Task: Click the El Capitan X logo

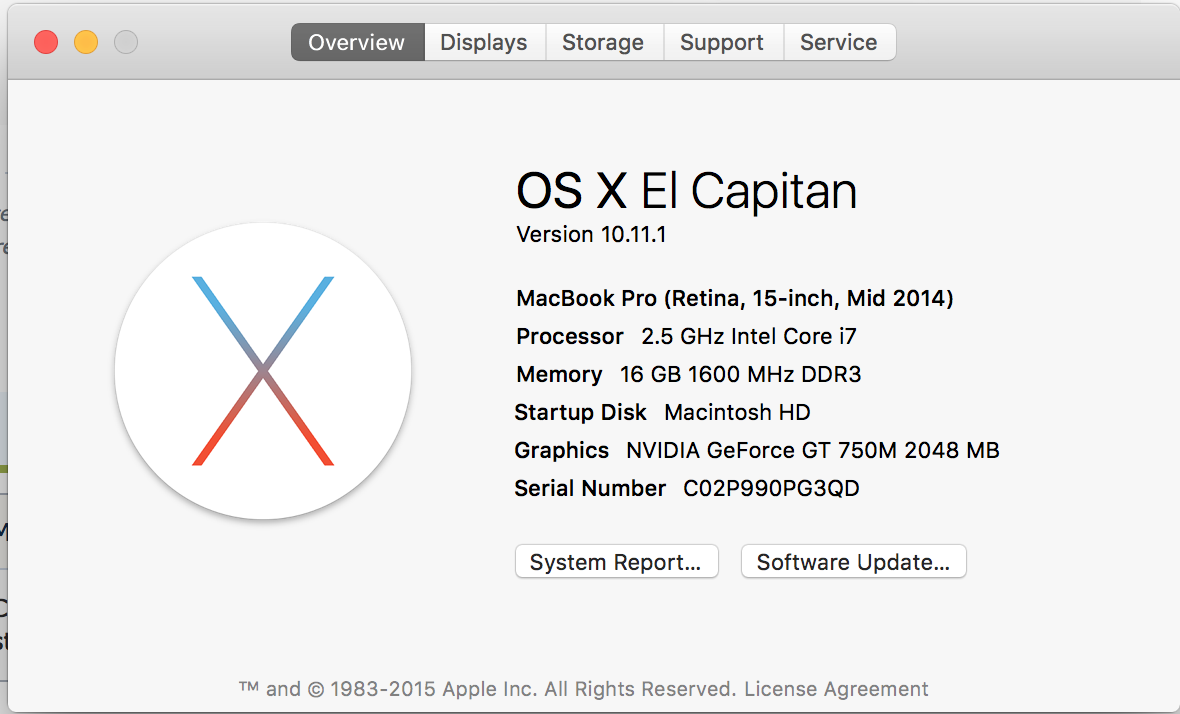Action: (263, 371)
